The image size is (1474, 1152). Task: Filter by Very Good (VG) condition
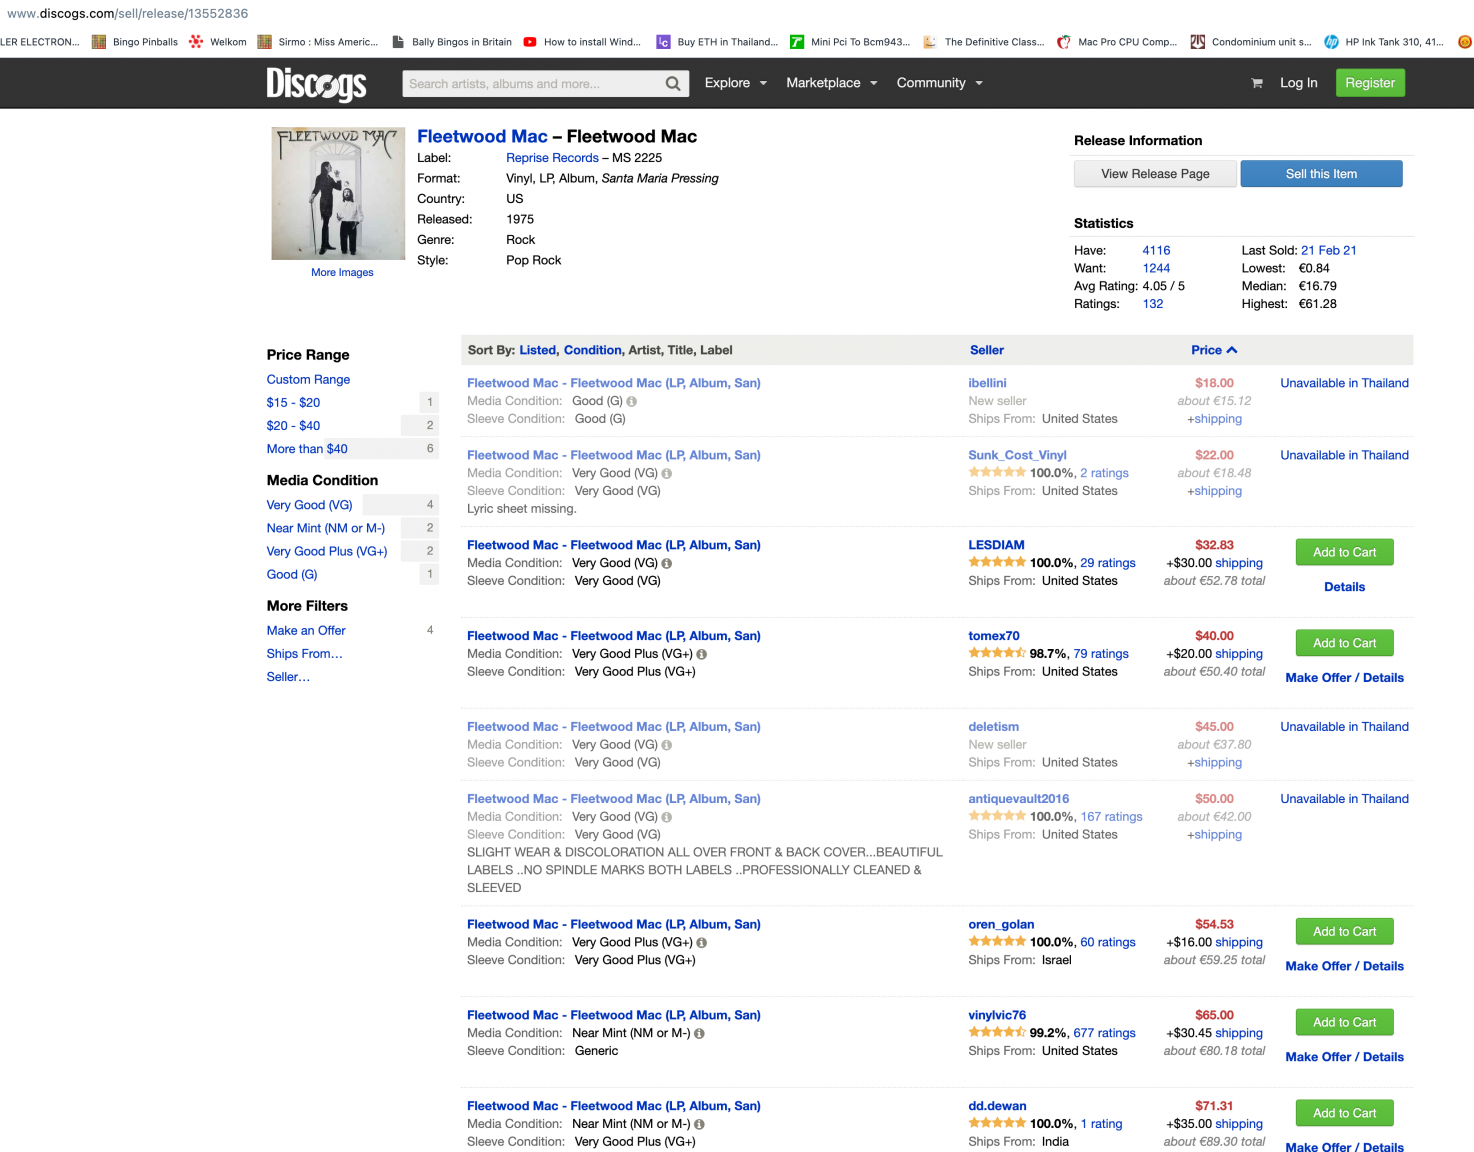(309, 505)
